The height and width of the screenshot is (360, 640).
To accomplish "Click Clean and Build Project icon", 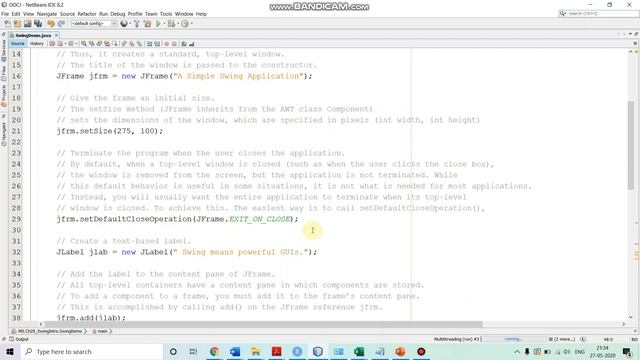I will pyautogui.click(x=147, y=24).
